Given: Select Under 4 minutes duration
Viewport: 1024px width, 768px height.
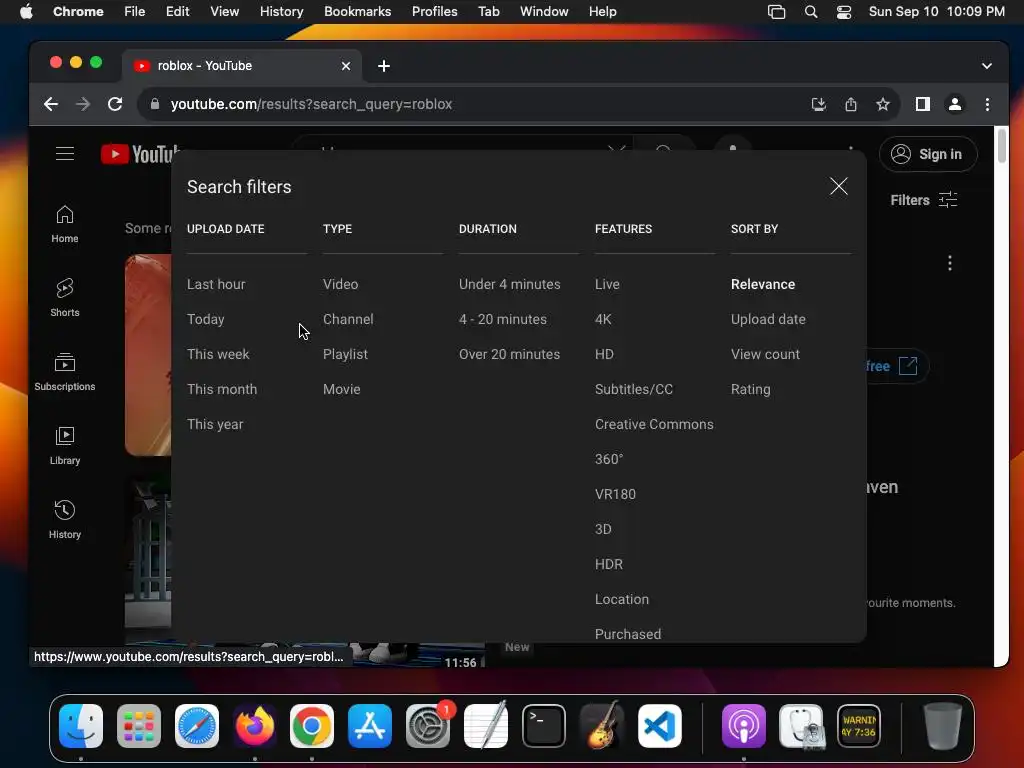Looking at the screenshot, I should pyautogui.click(x=509, y=284).
